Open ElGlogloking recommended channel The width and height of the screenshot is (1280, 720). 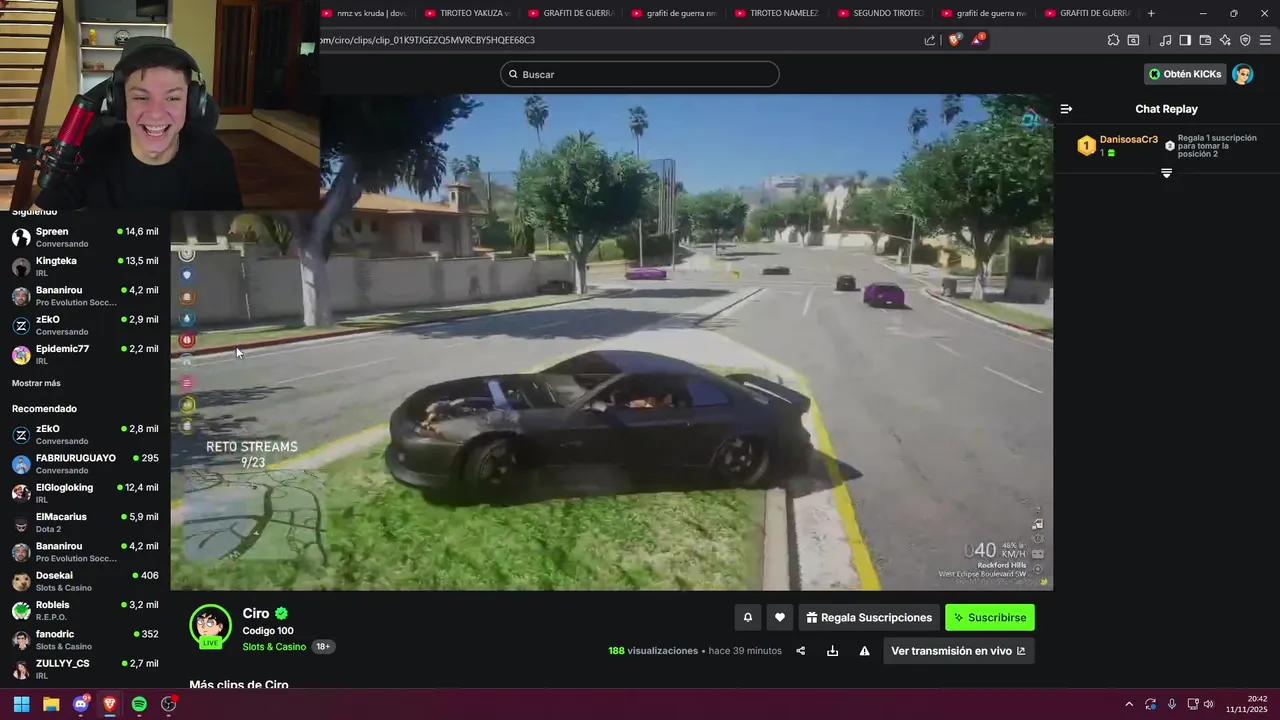[x=85, y=493]
